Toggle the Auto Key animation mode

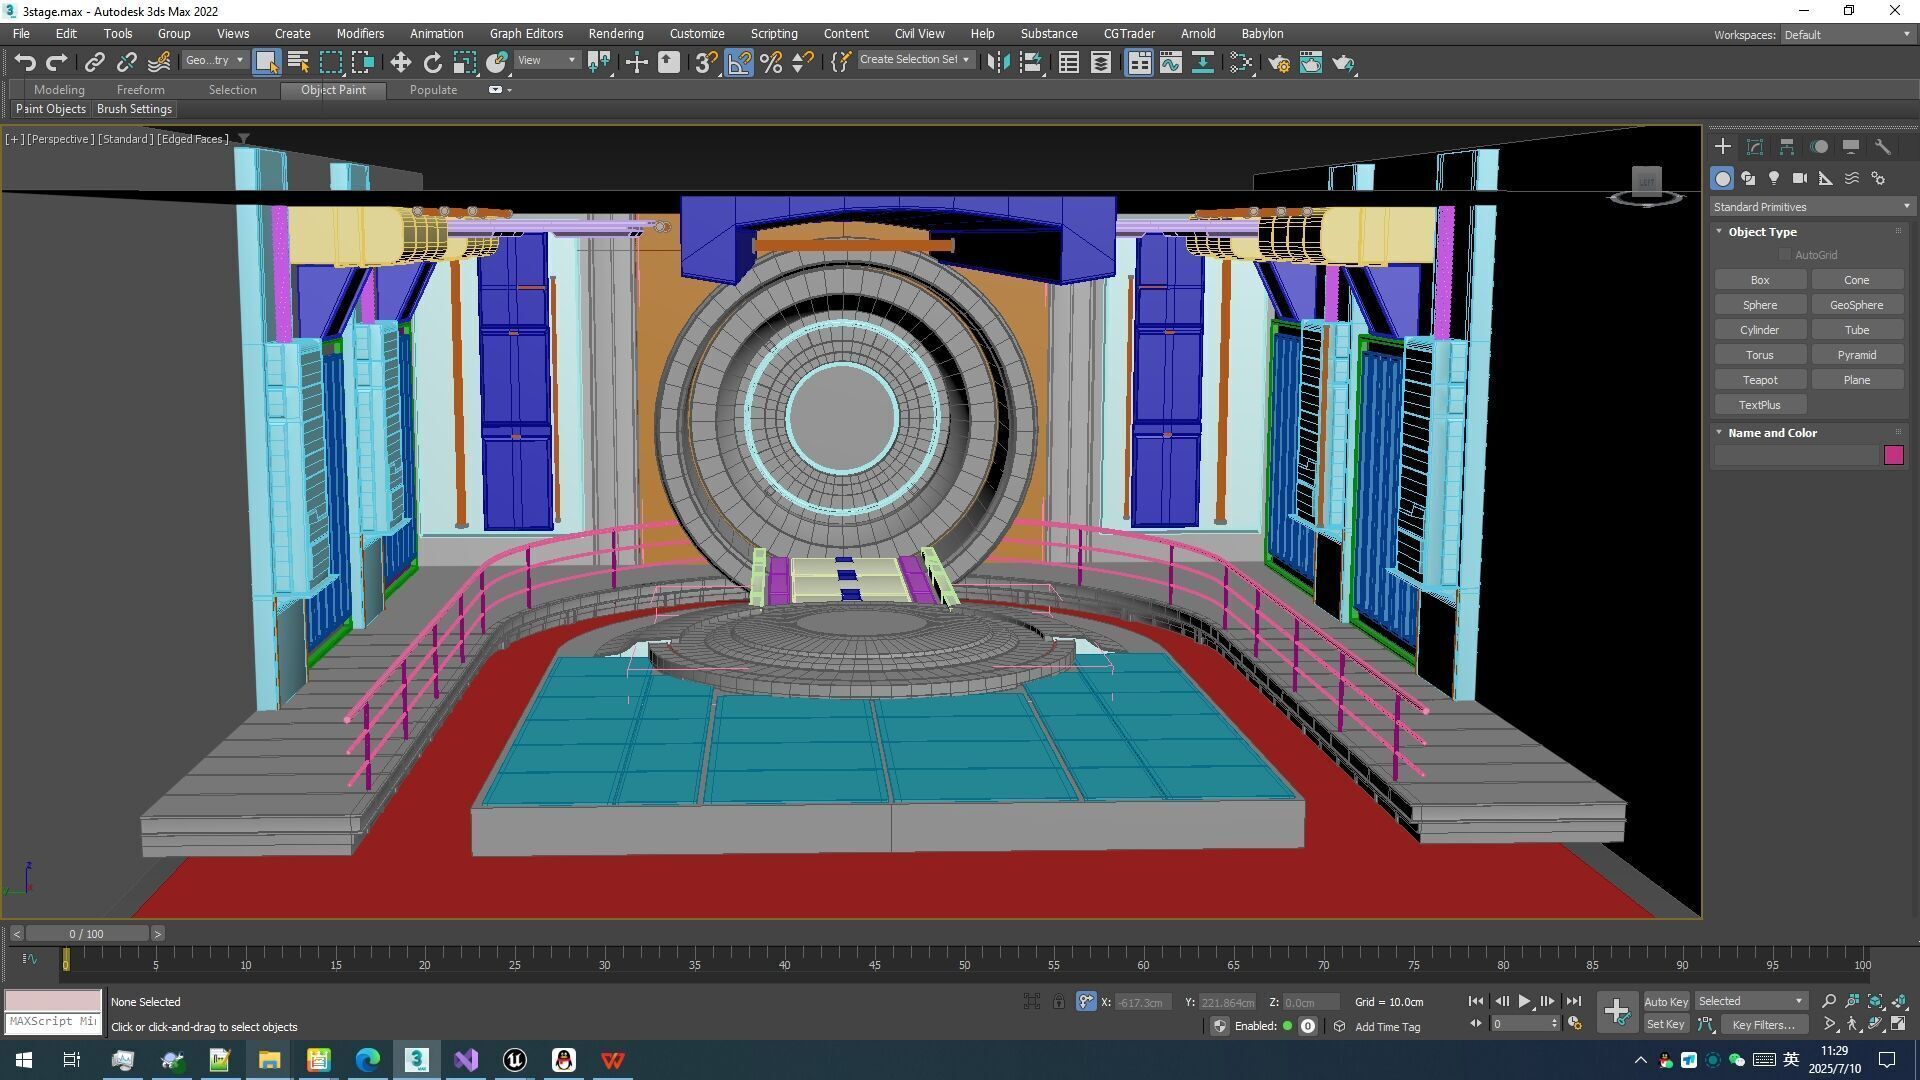1666,1001
